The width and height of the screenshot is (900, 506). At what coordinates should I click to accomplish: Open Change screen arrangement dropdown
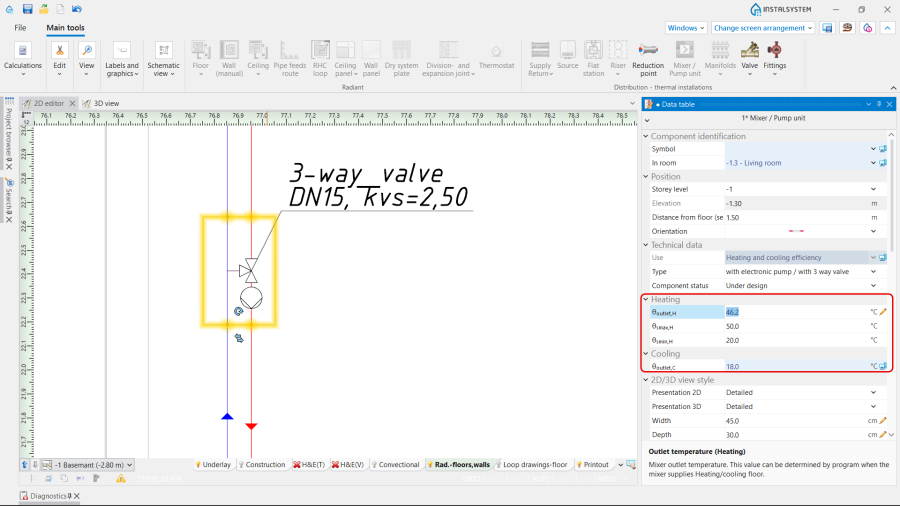click(x=763, y=28)
